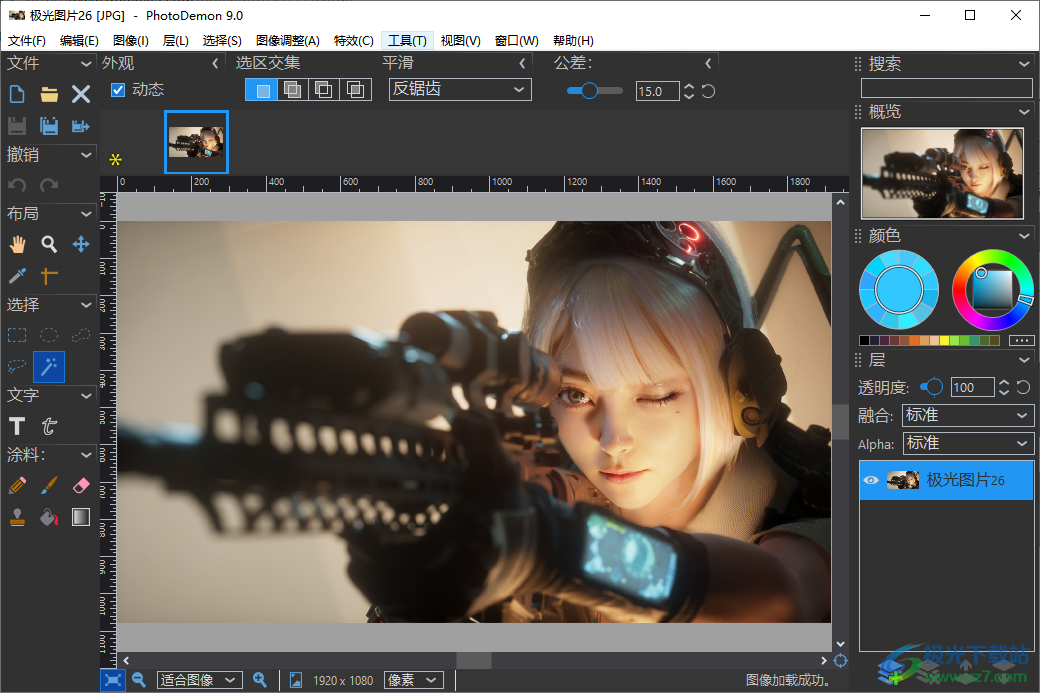This screenshot has width=1040, height=693.
Task: Toggle the 动态 checkbox
Action: pyautogui.click(x=118, y=90)
